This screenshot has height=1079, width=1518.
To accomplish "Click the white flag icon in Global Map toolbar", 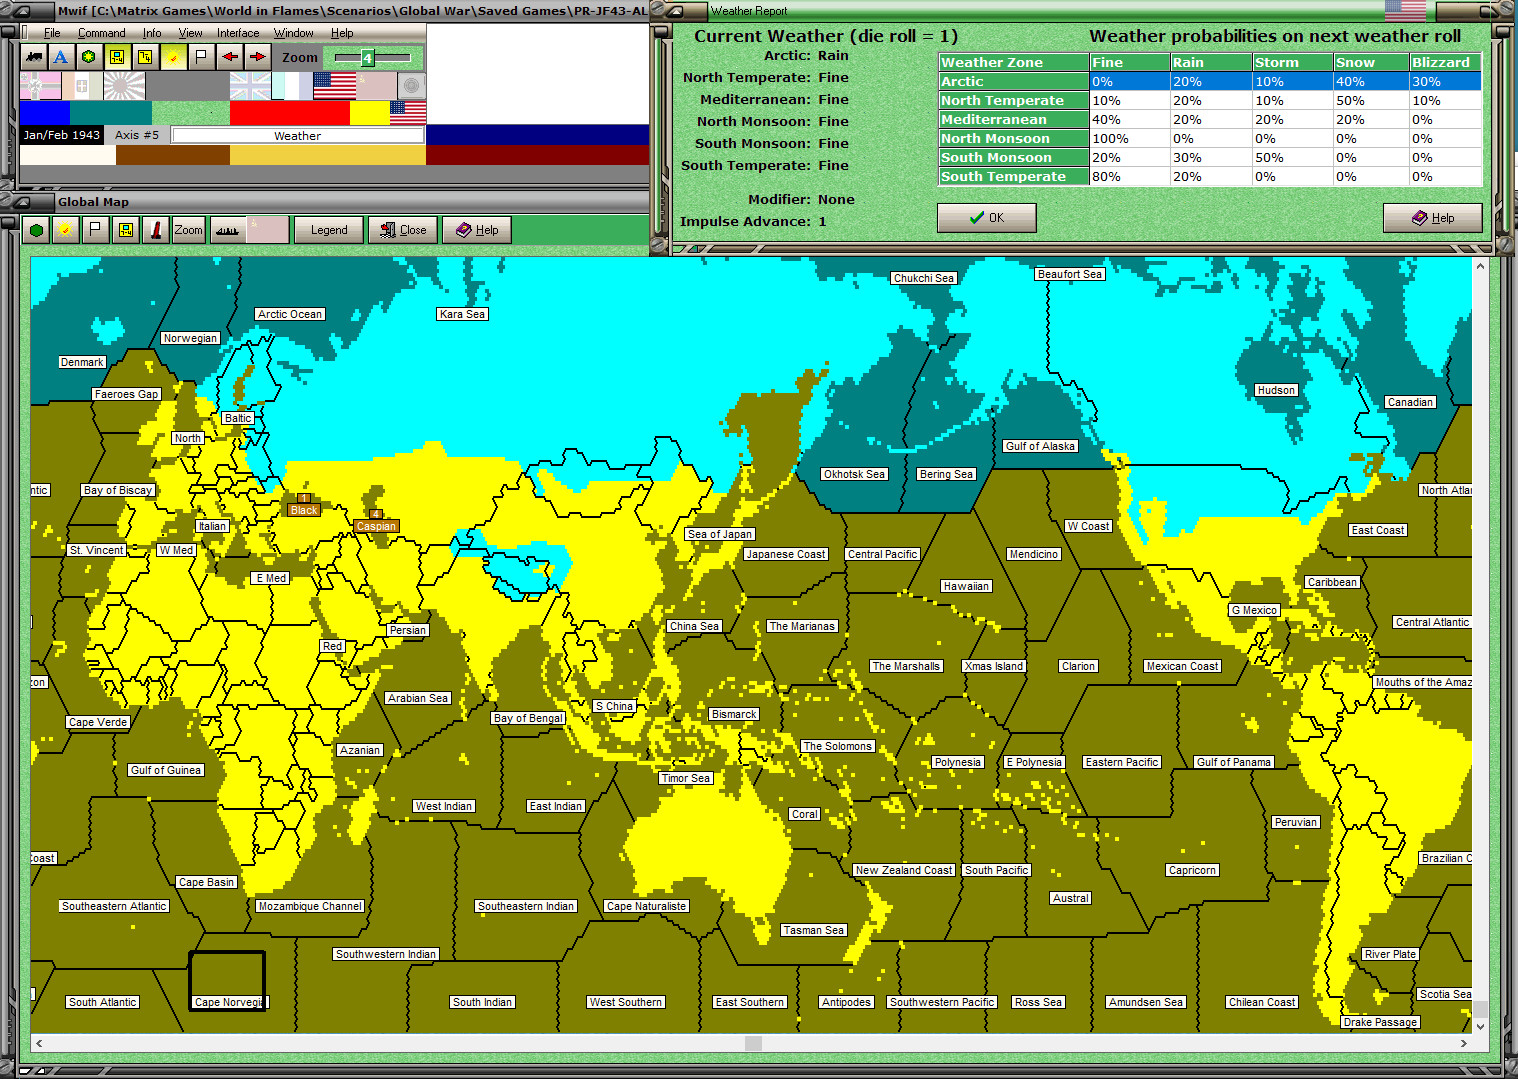I will point(95,230).
